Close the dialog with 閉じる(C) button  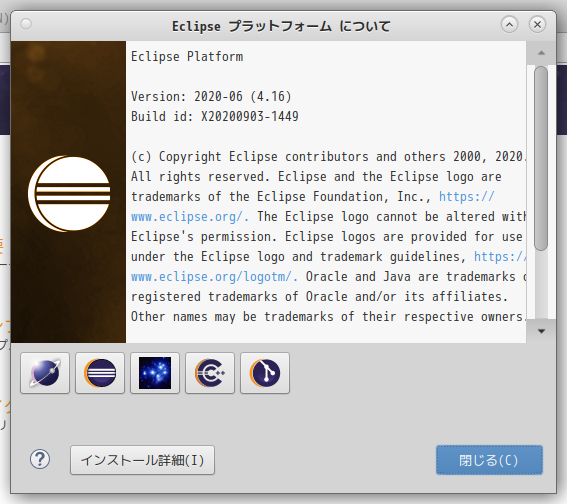click(489, 460)
